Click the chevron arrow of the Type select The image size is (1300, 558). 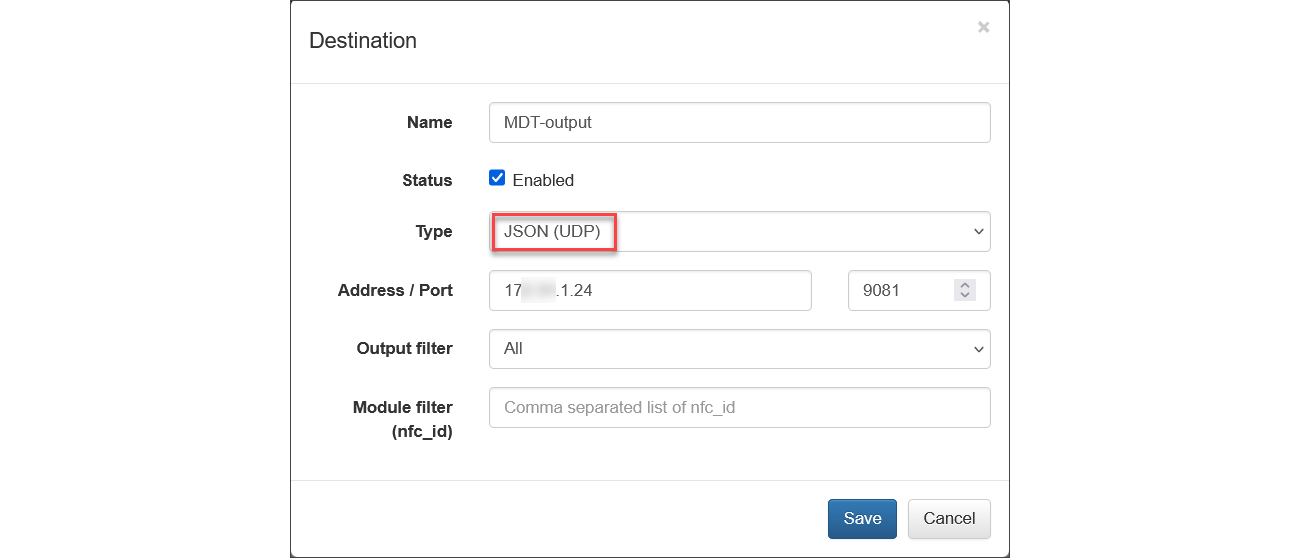pyautogui.click(x=977, y=232)
